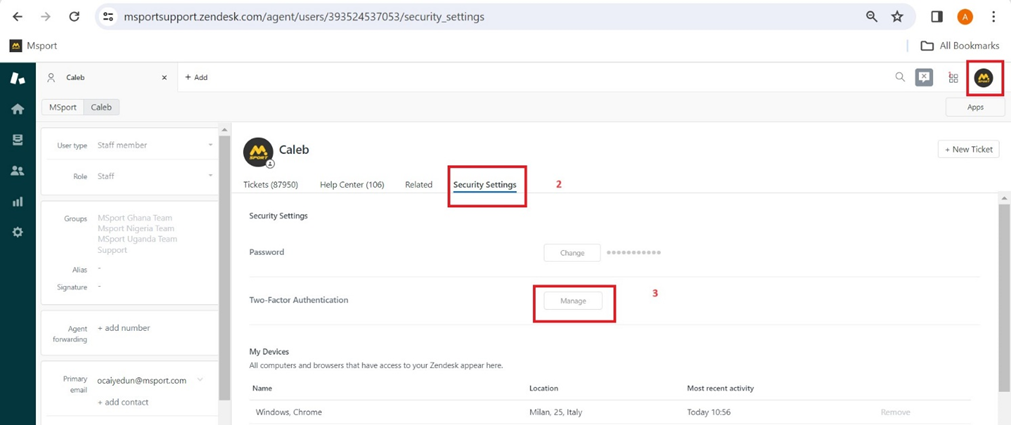
Task: Click the user name Caleb heading
Action: 294,150
